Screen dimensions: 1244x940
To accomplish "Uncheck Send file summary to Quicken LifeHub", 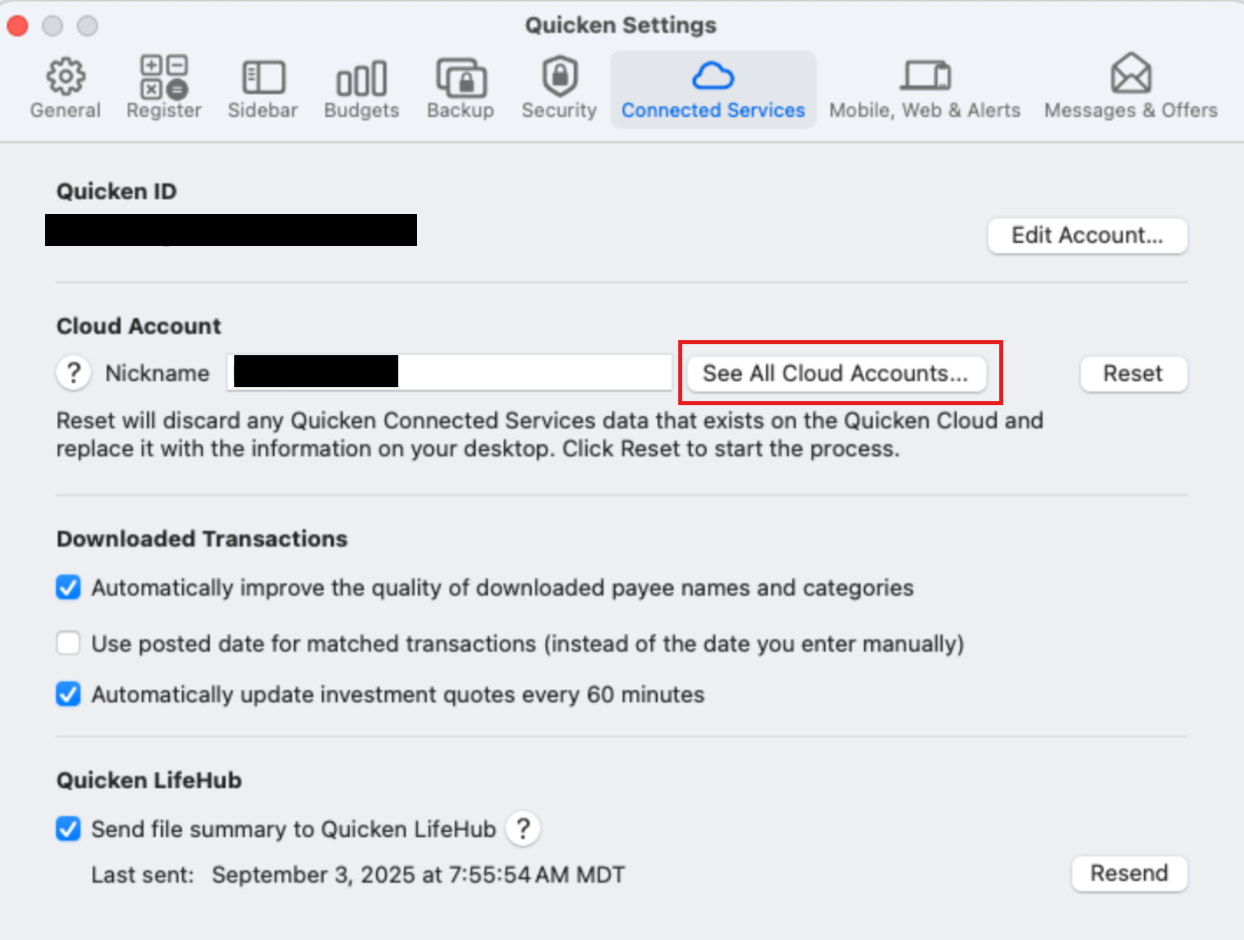I will click(68, 828).
